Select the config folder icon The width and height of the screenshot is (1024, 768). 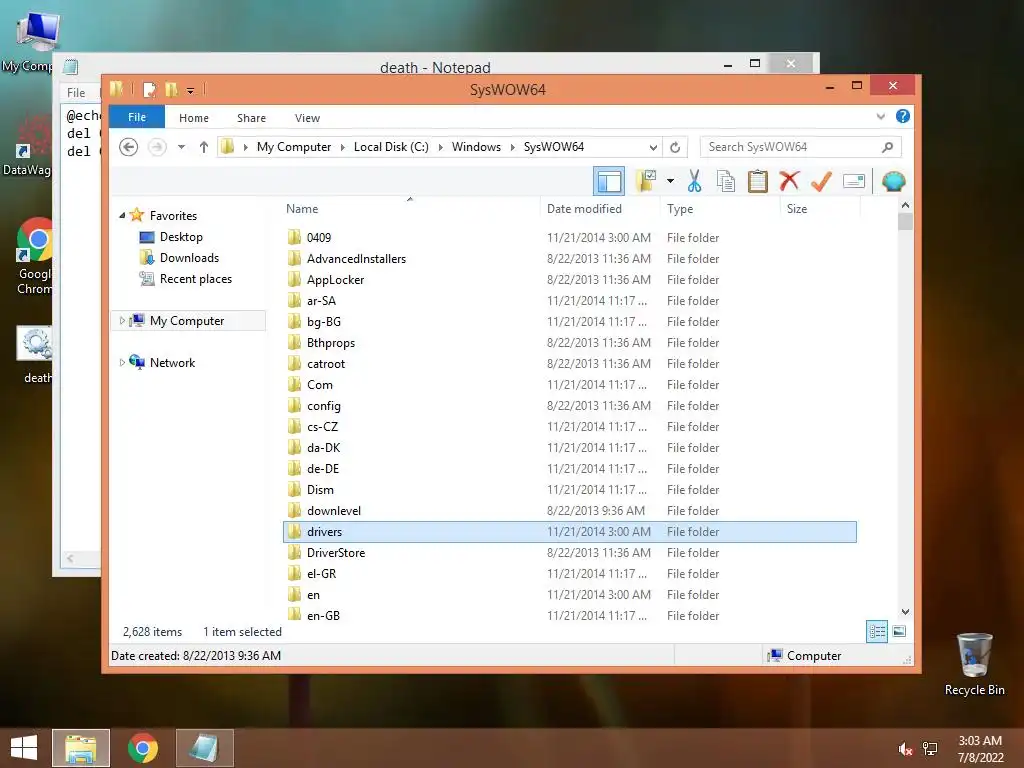click(x=295, y=406)
